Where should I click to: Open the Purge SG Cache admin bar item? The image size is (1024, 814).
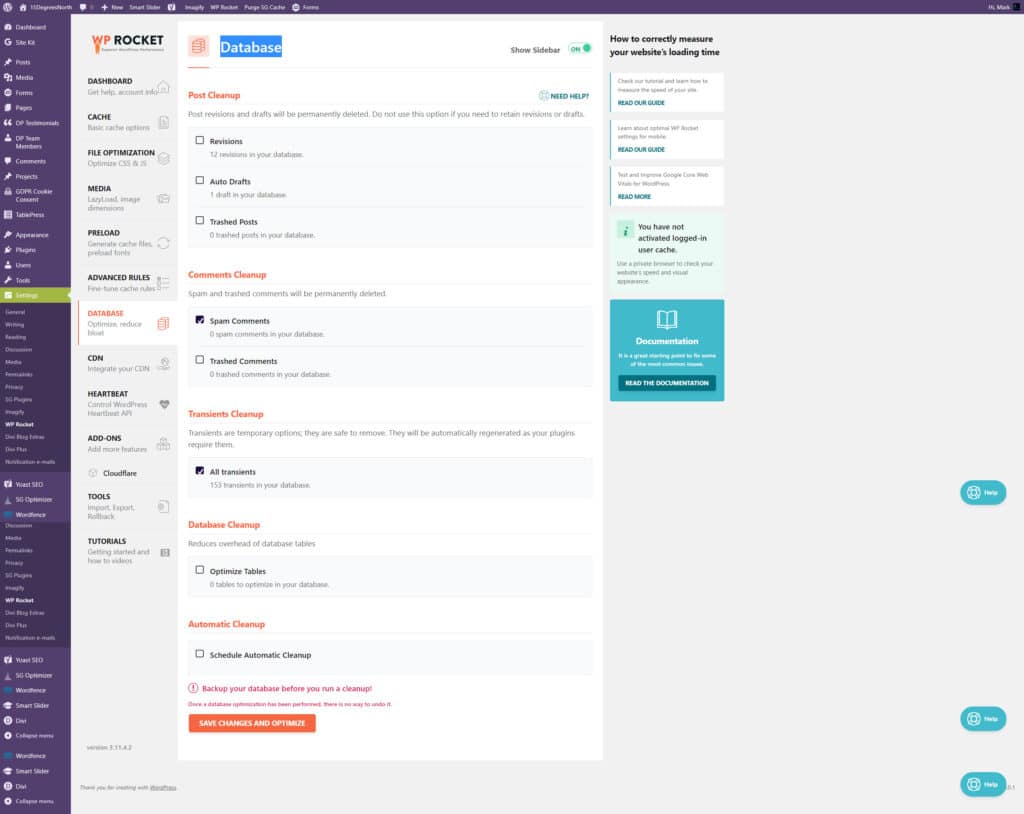pos(264,7)
